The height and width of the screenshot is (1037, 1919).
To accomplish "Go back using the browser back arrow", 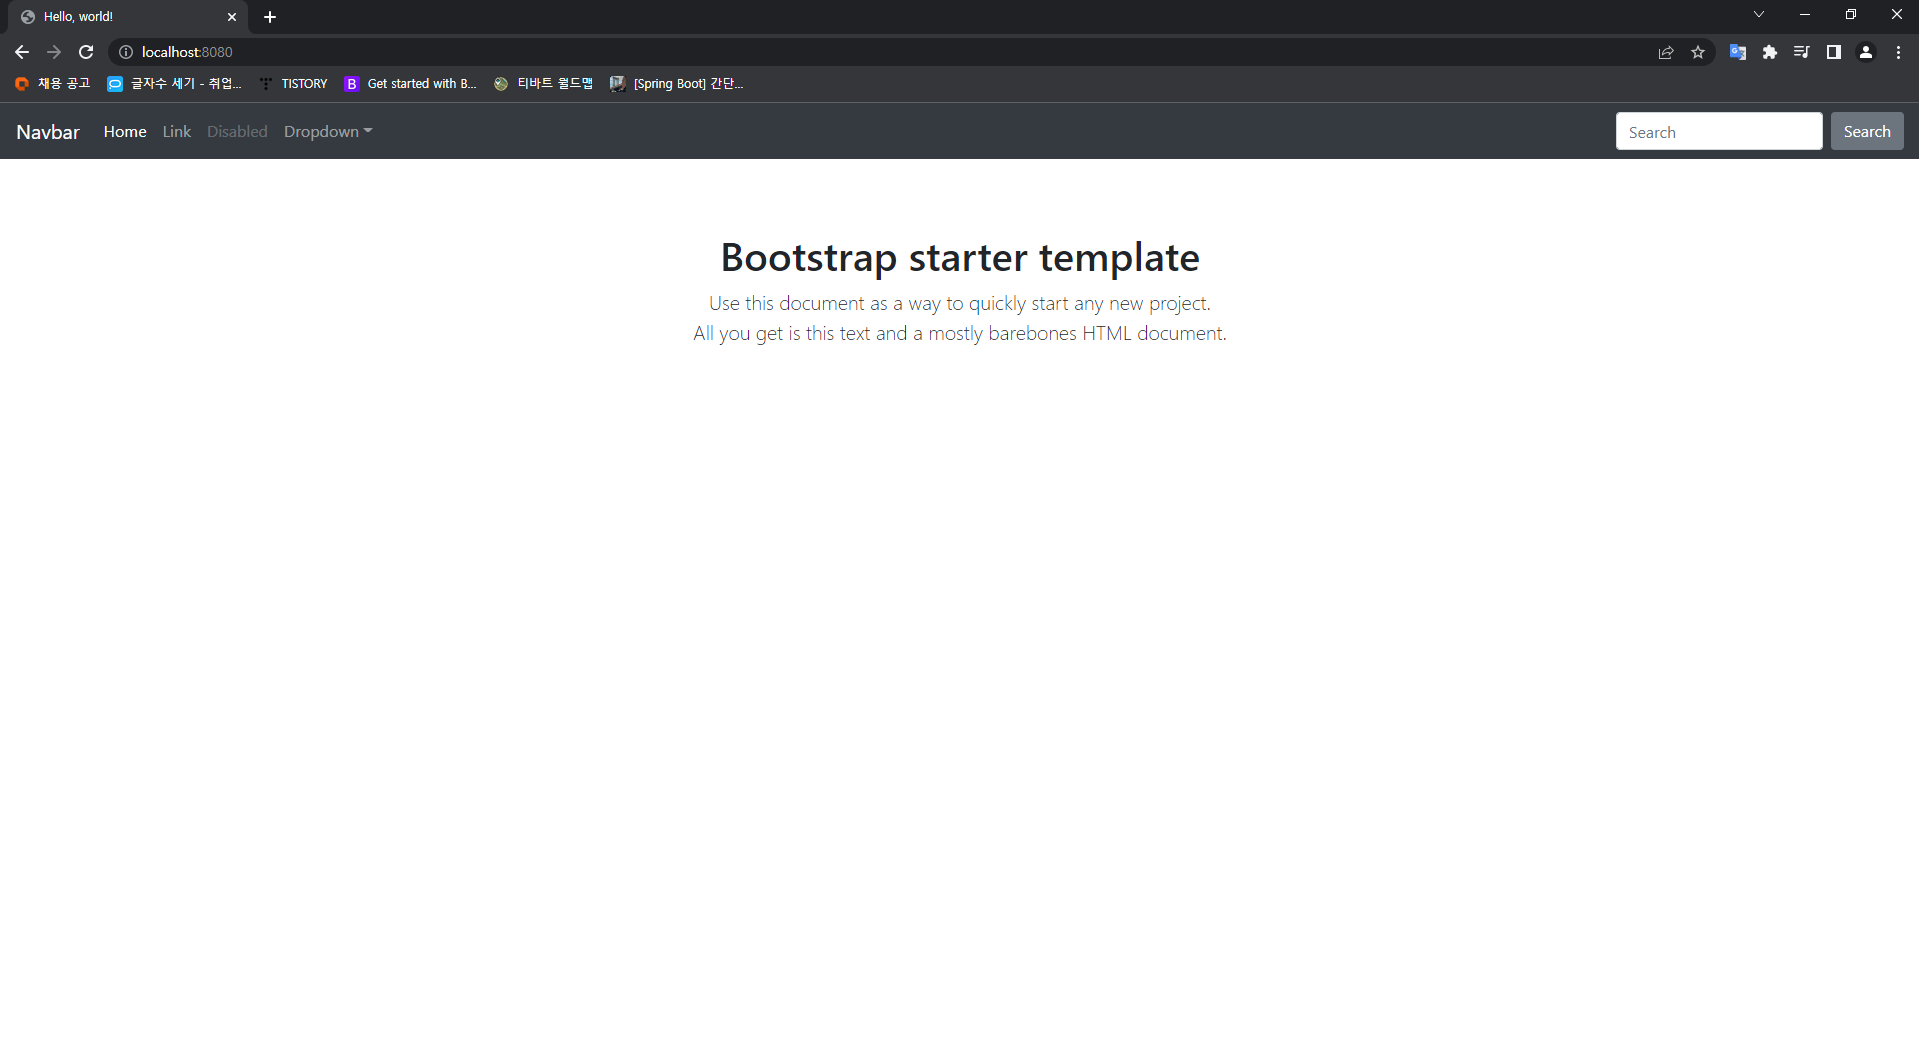I will 22,52.
